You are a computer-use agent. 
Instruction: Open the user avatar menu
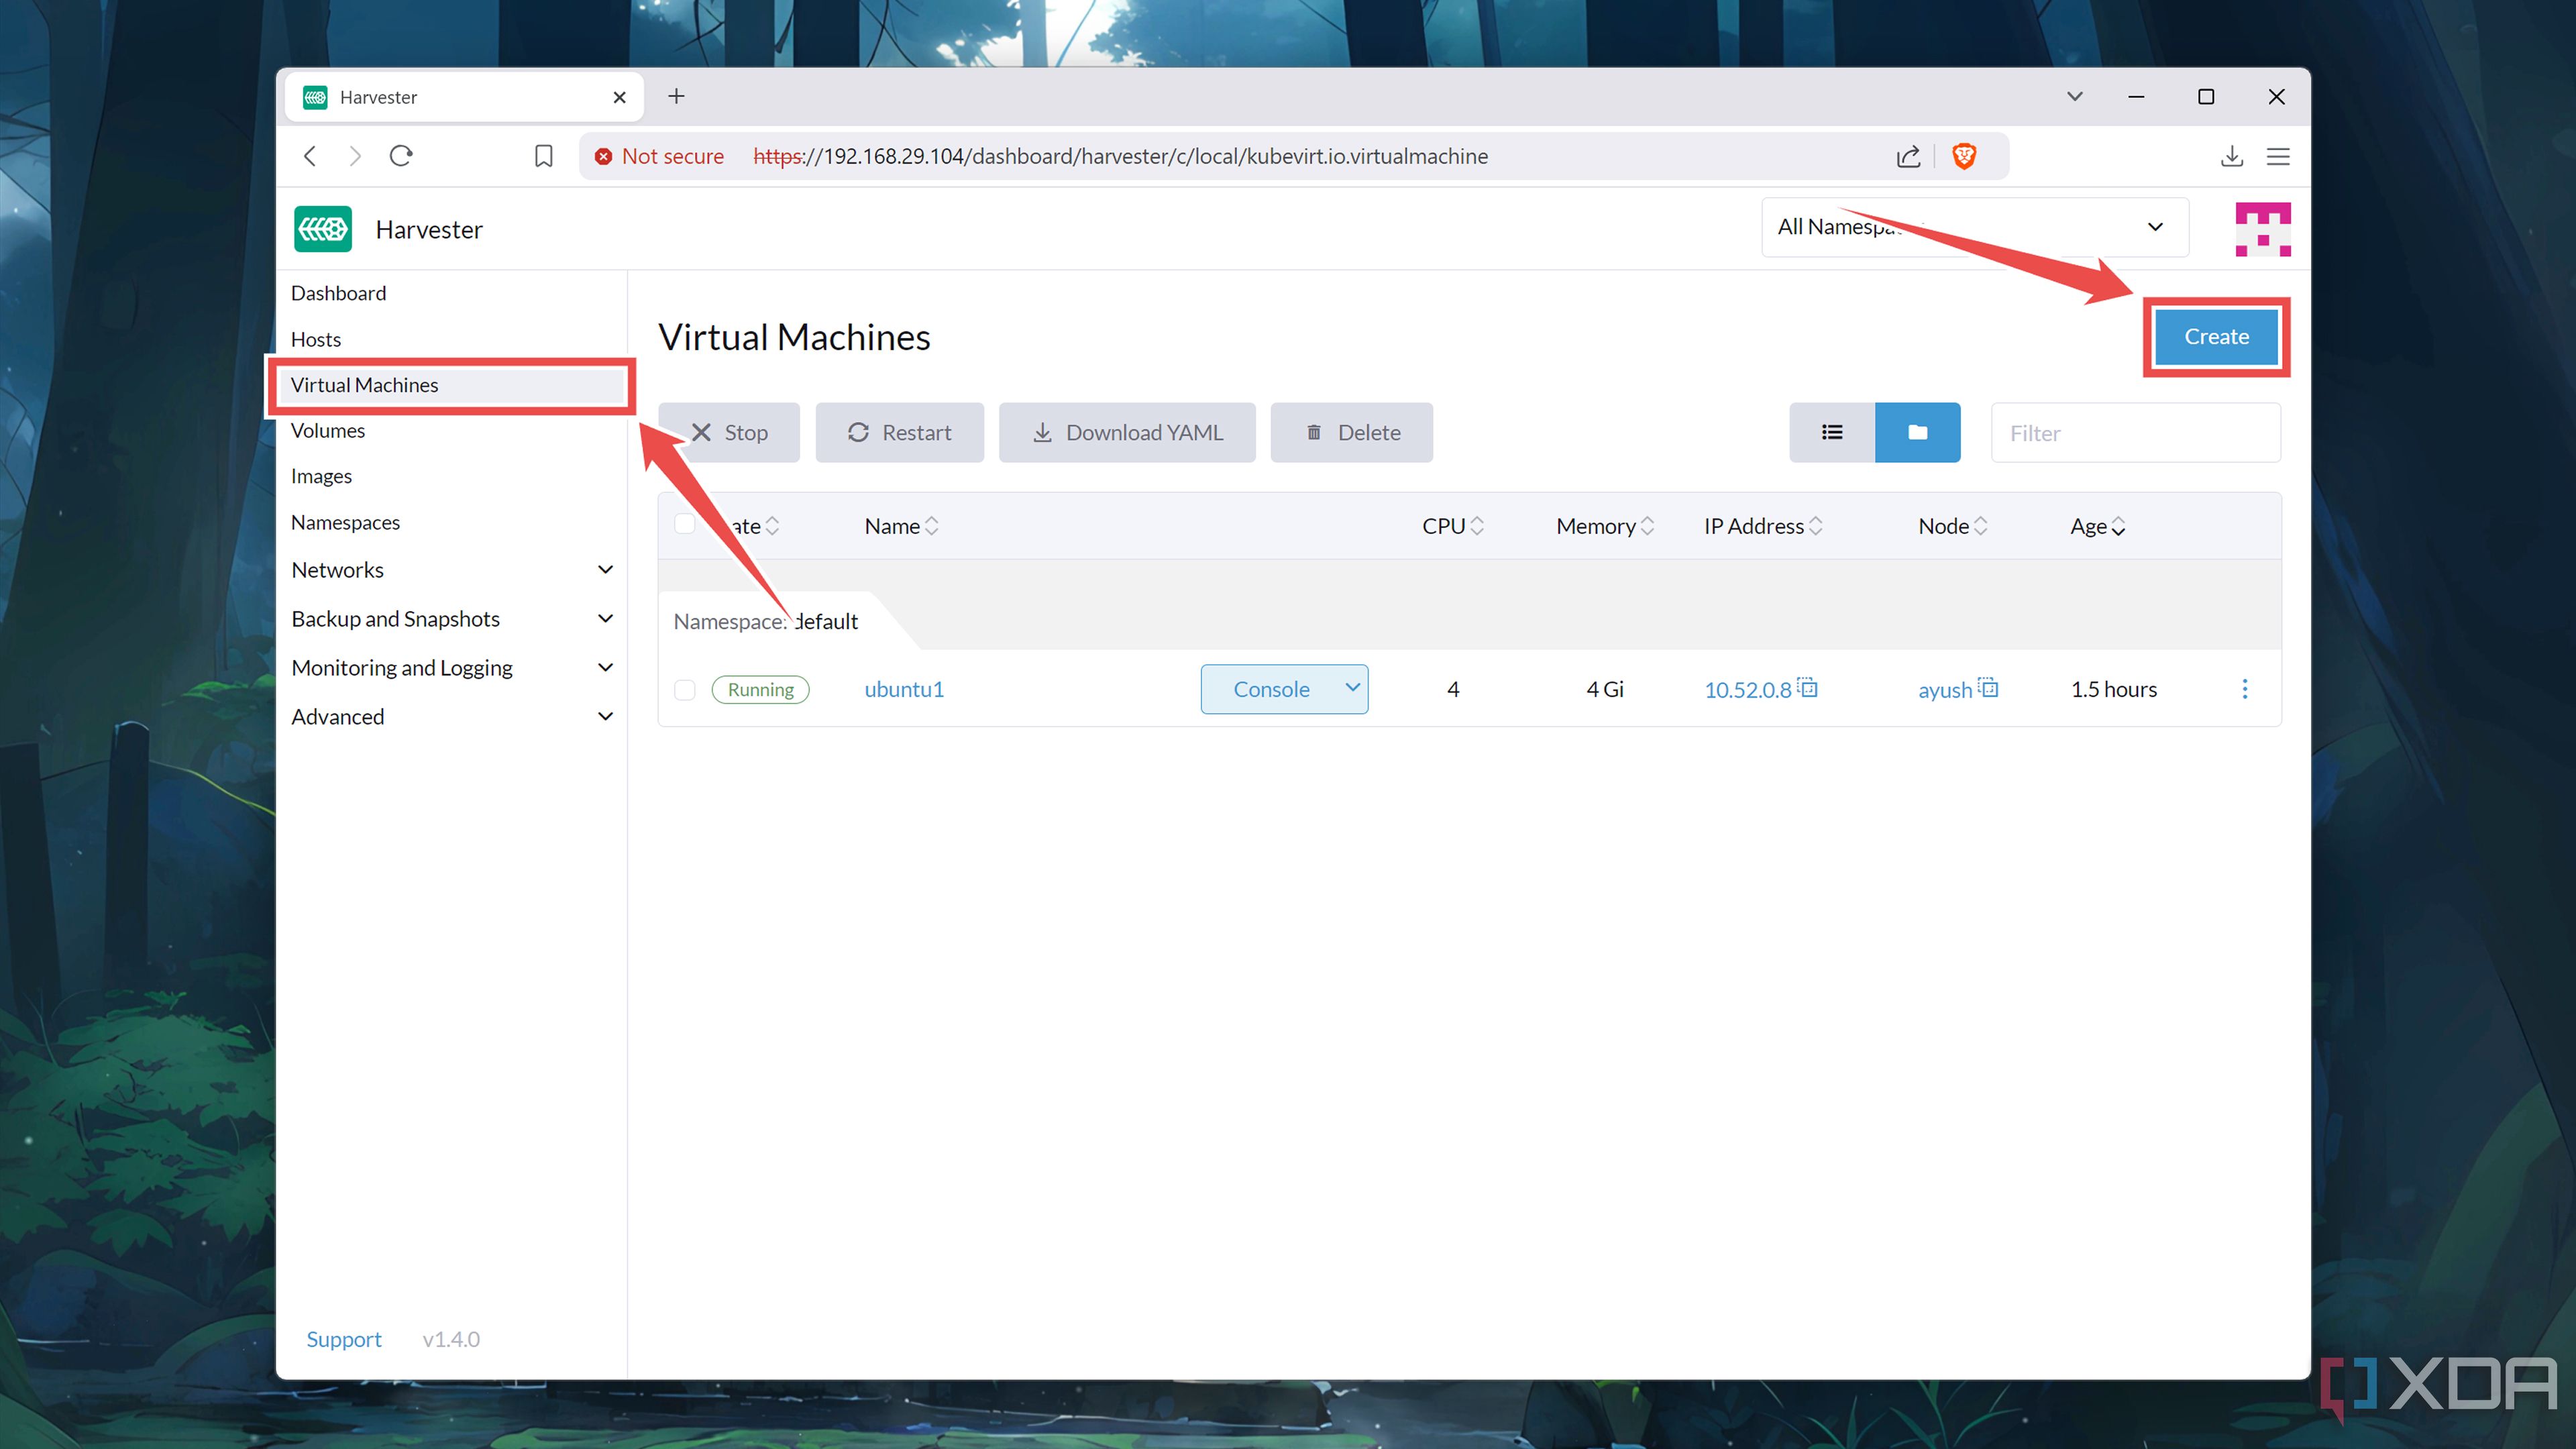click(2263, 229)
